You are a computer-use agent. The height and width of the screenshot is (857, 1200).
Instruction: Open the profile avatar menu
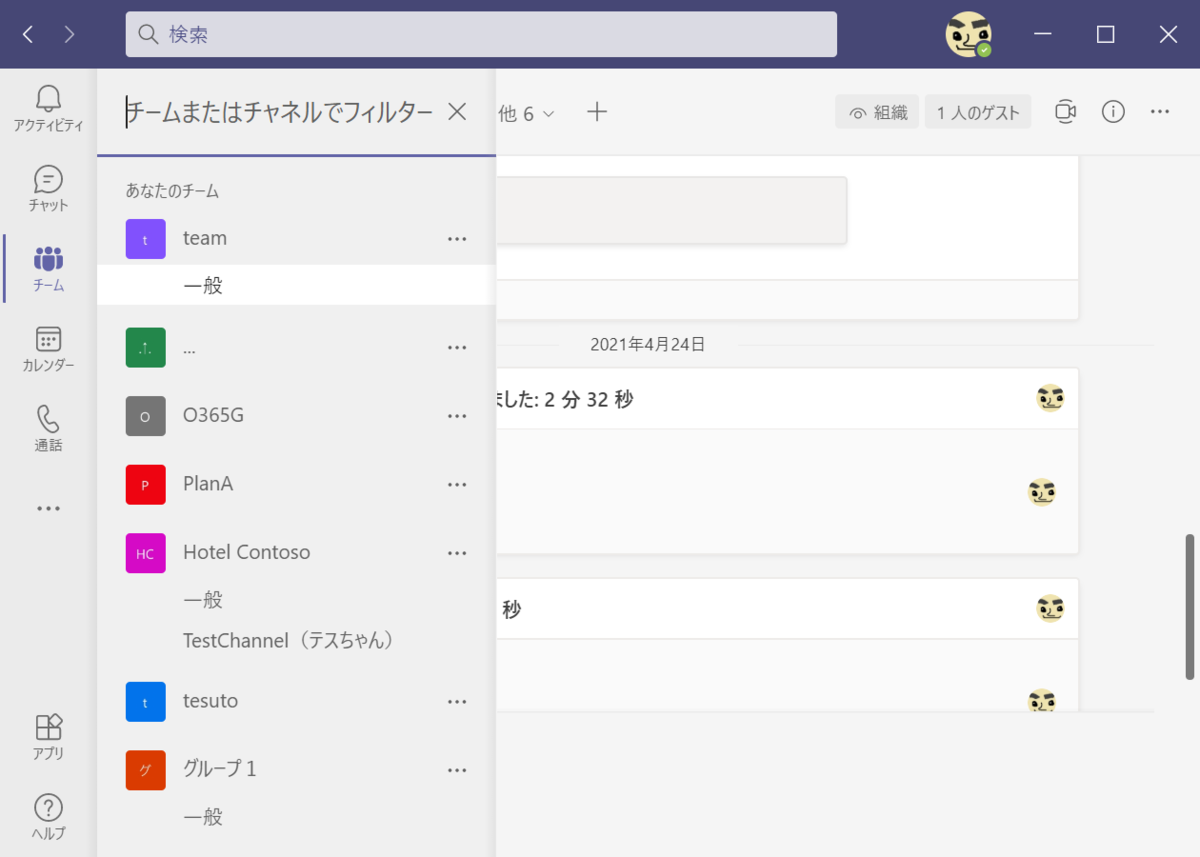pos(968,35)
